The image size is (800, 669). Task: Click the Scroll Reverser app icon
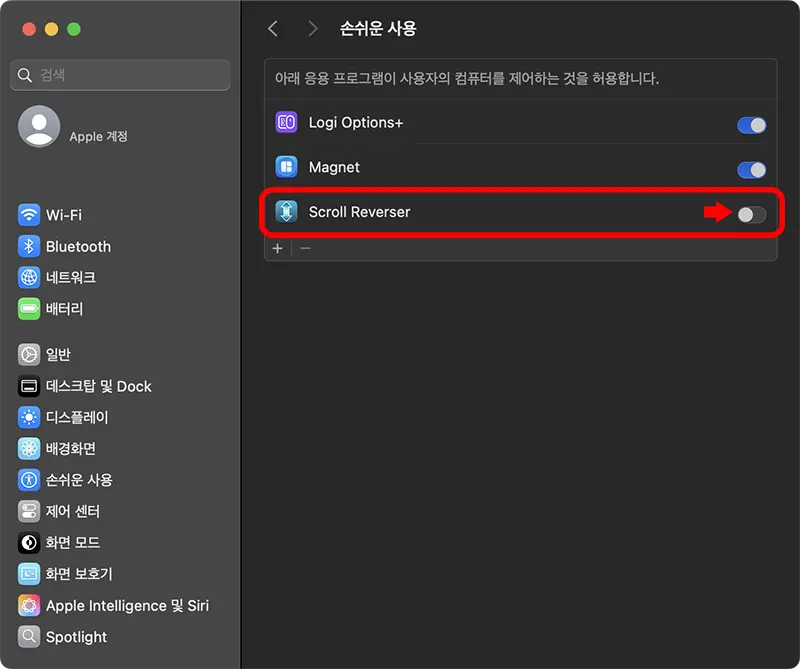288,212
